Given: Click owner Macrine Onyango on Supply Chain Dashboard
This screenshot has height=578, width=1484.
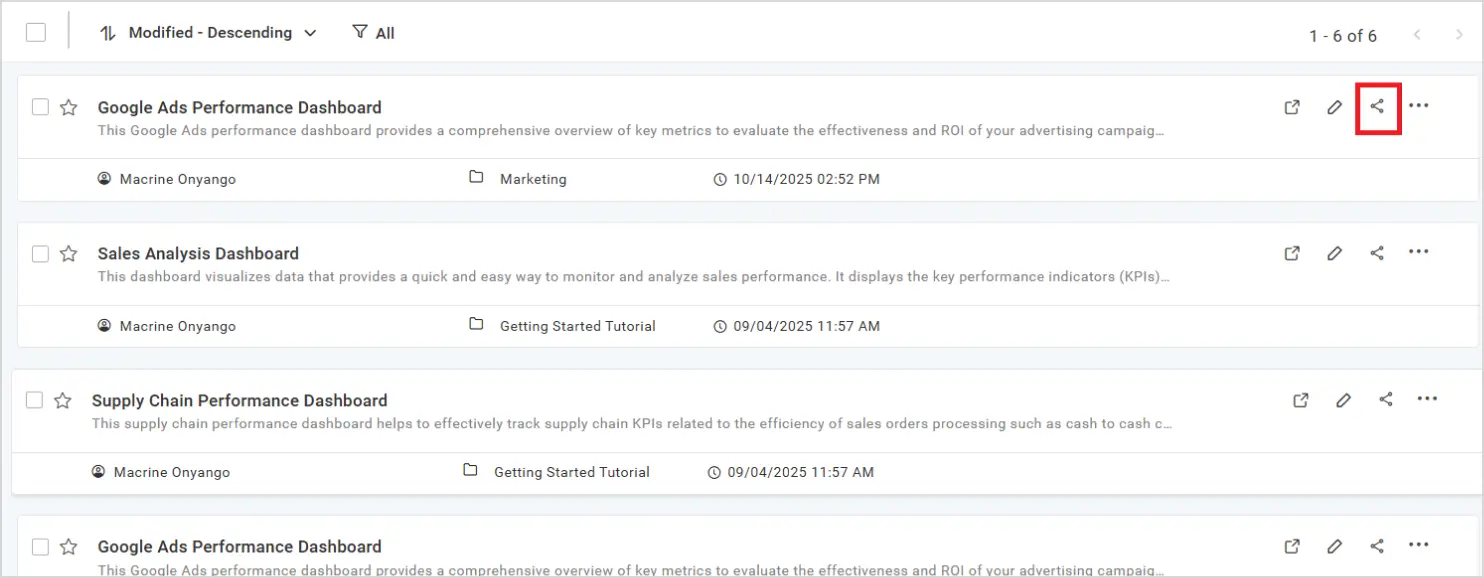Looking at the screenshot, I should (x=172, y=472).
